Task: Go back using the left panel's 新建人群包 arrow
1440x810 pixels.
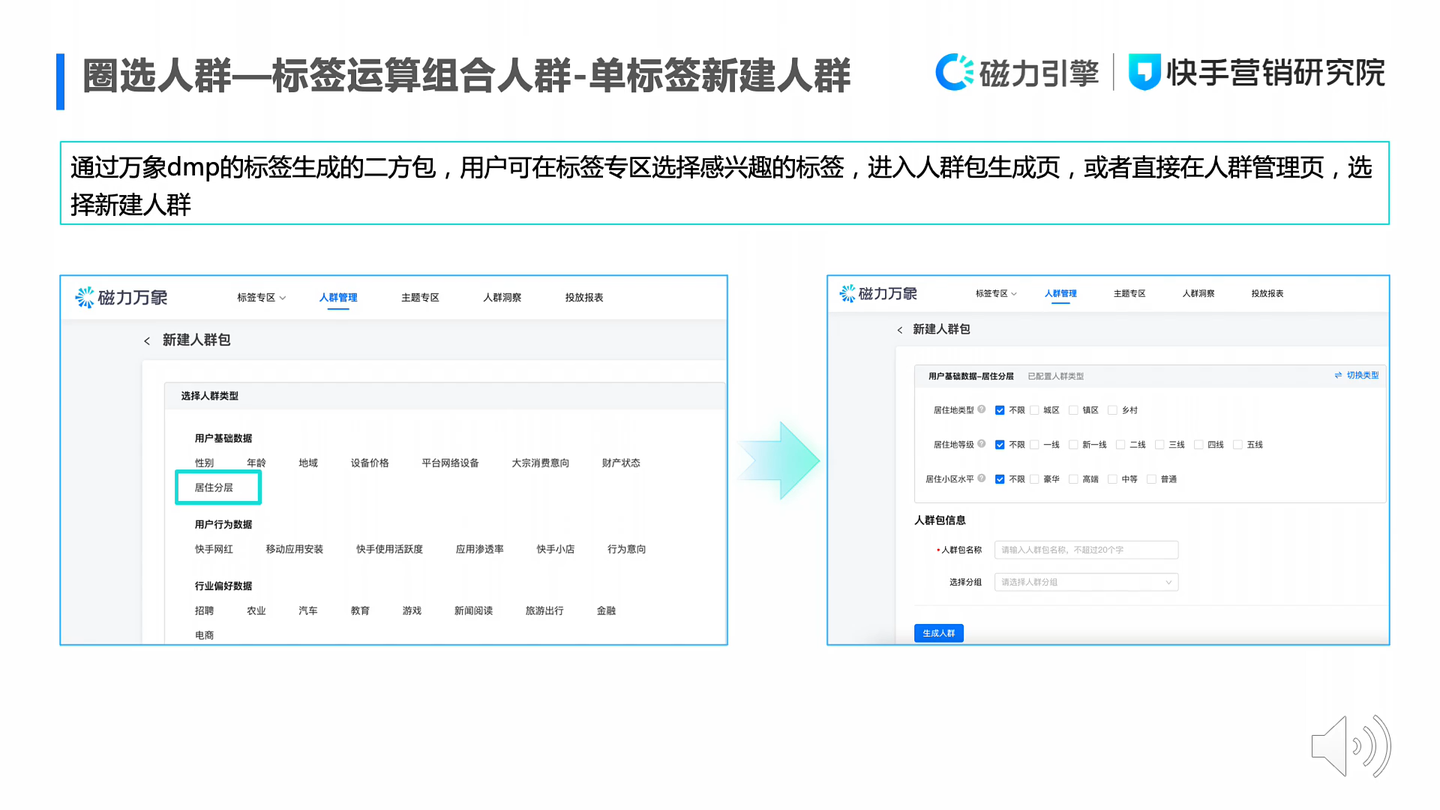Action: pyautogui.click(x=147, y=341)
